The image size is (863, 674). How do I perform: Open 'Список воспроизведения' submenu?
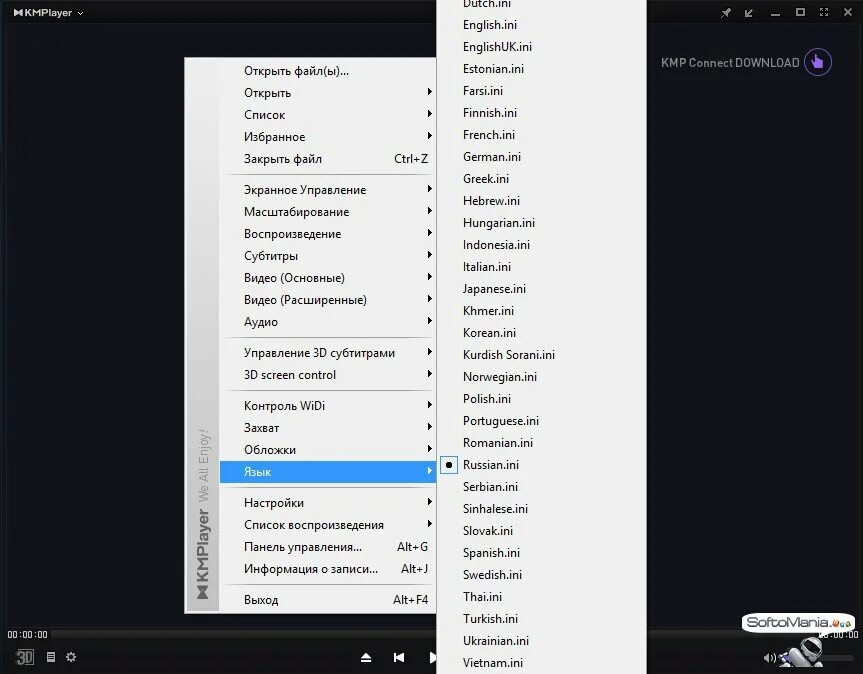click(x=327, y=524)
